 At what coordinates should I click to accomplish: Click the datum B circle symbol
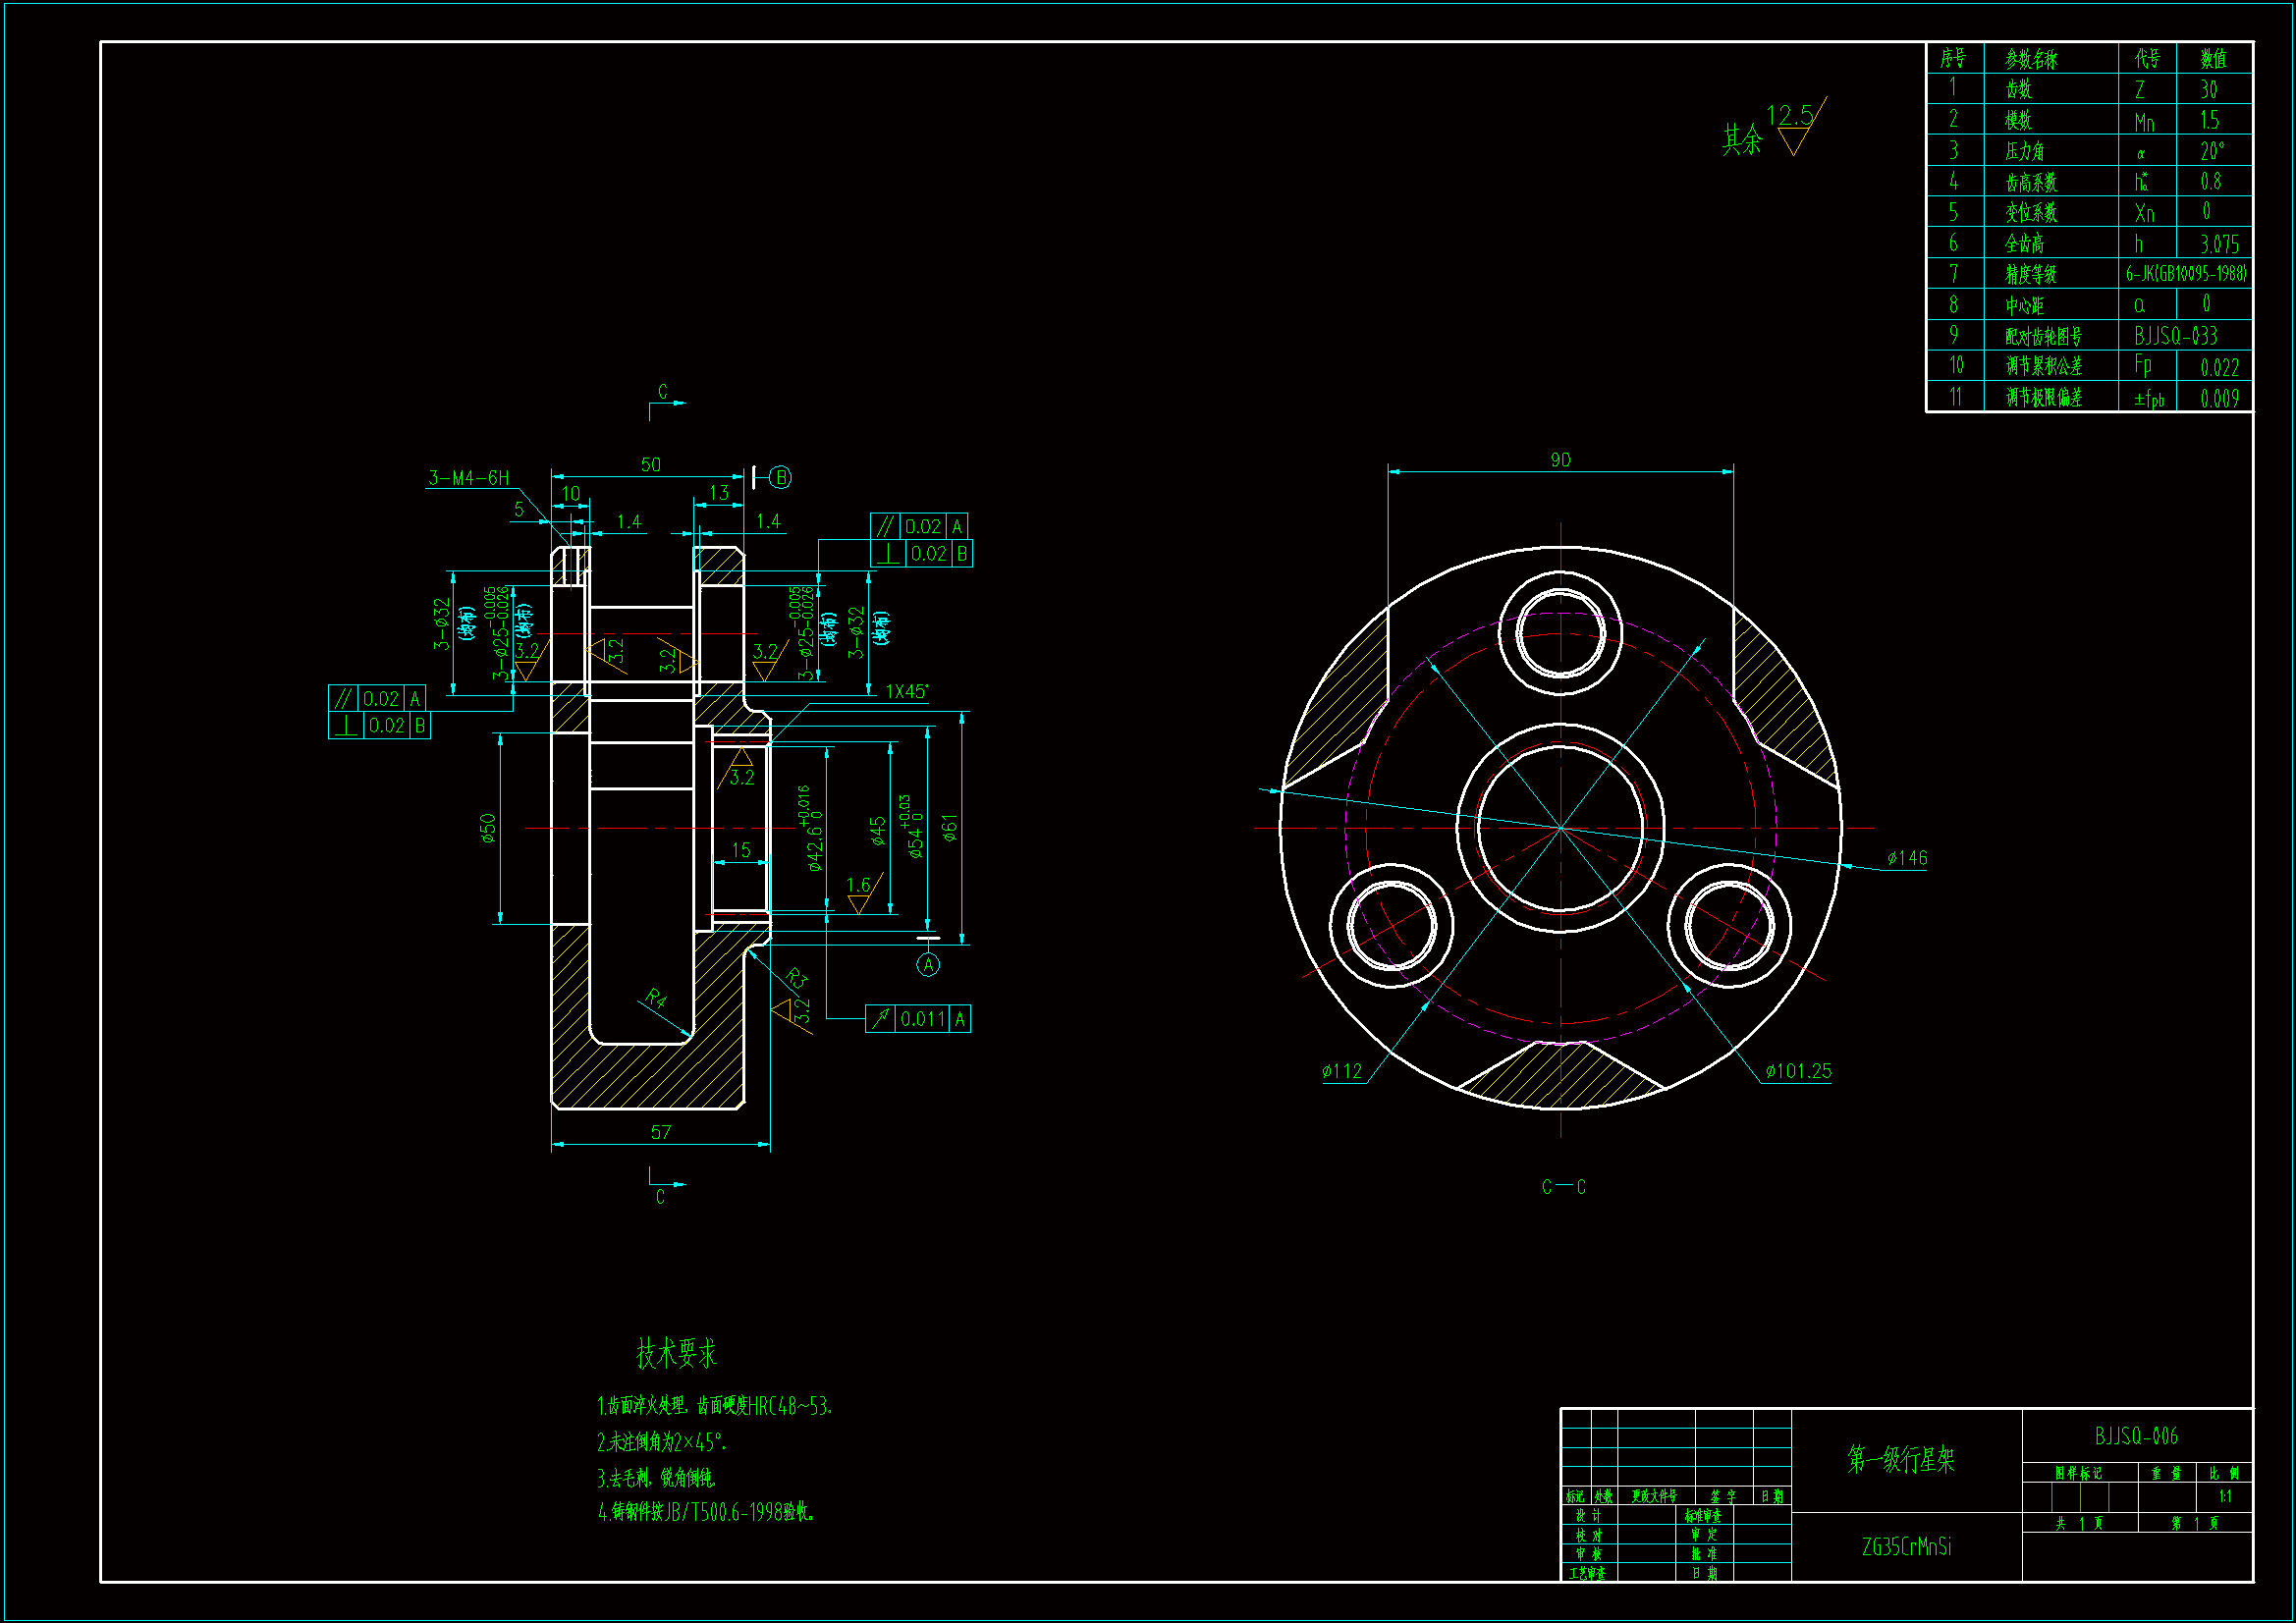click(781, 478)
